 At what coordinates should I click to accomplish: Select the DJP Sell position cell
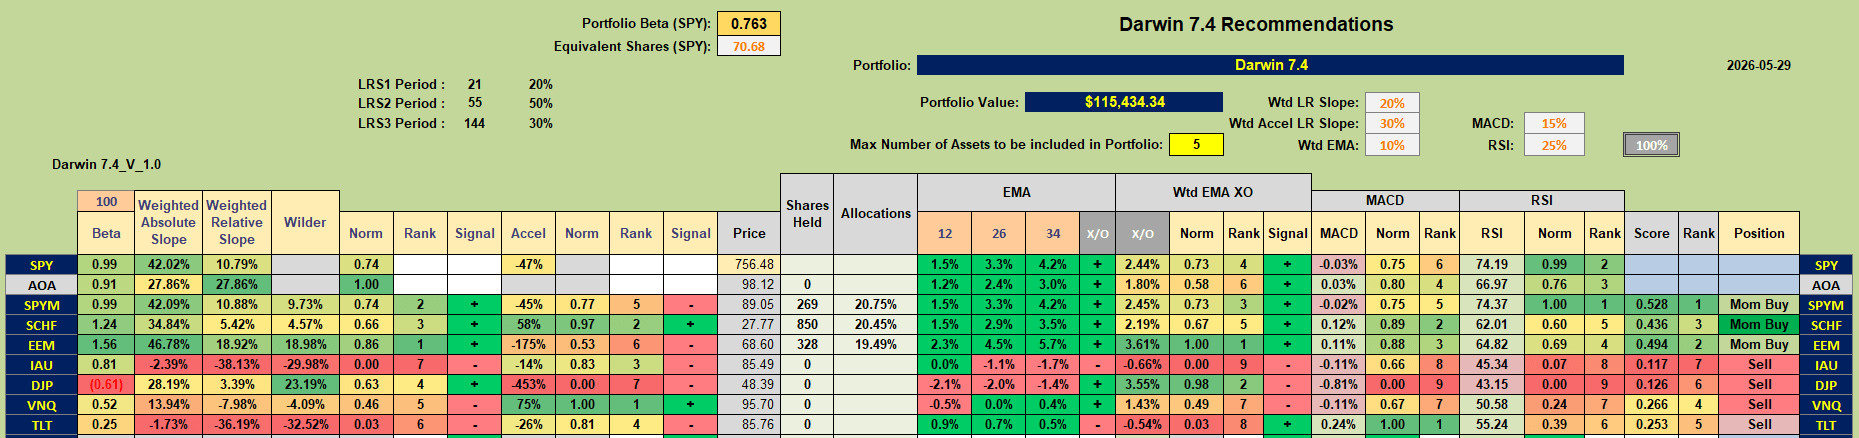pyautogui.click(x=1759, y=384)
